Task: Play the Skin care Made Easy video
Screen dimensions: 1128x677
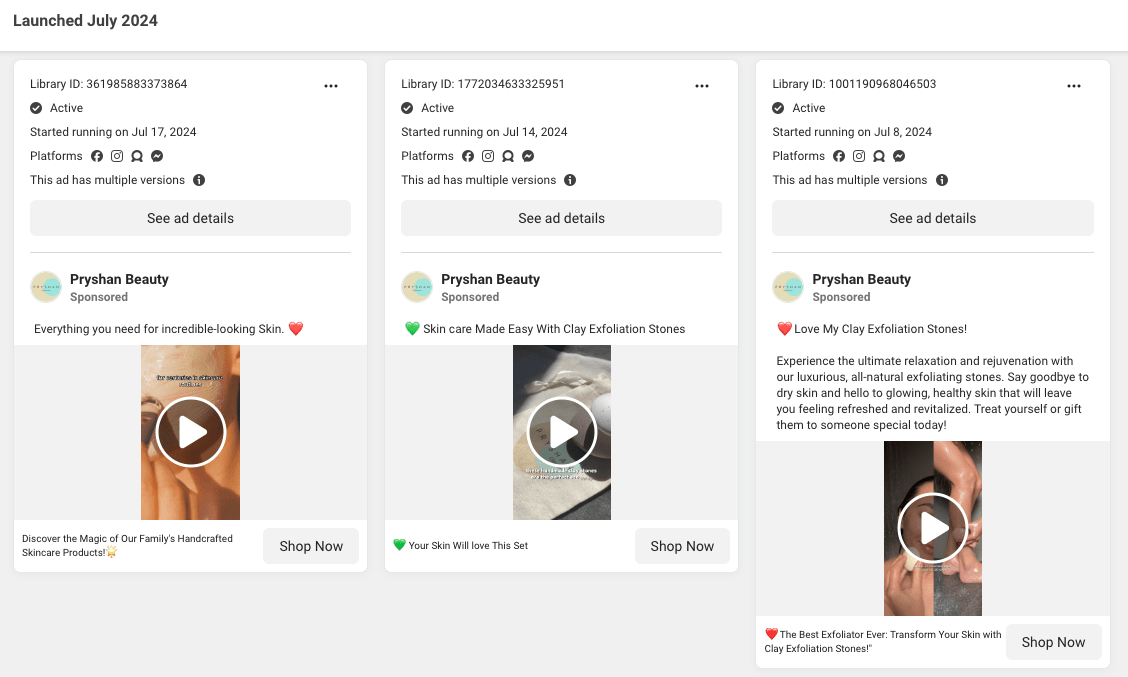Action: pos(561,432)
